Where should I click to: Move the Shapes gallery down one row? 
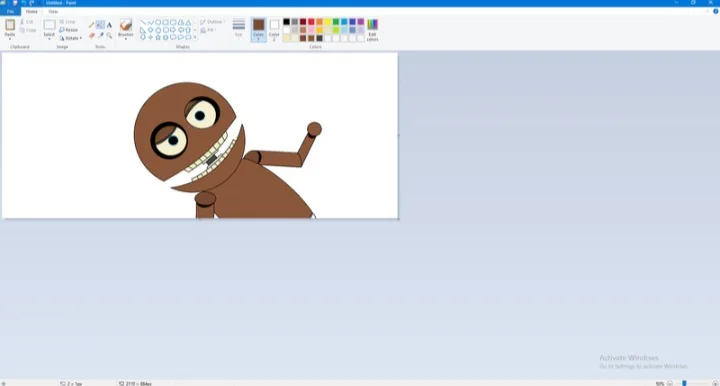coord(195,30)
